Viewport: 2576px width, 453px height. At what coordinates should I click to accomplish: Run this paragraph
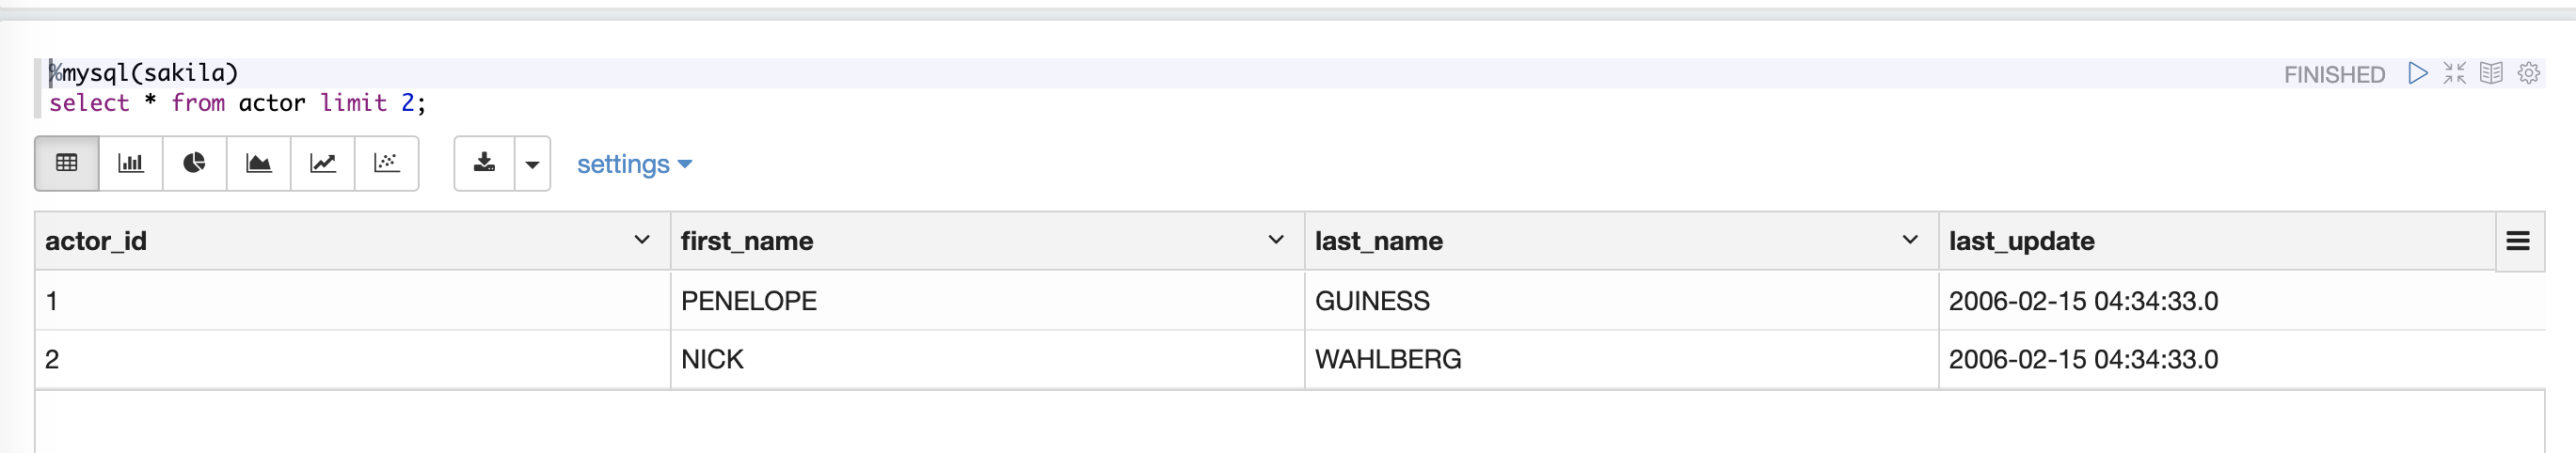tap(2418, 74)
